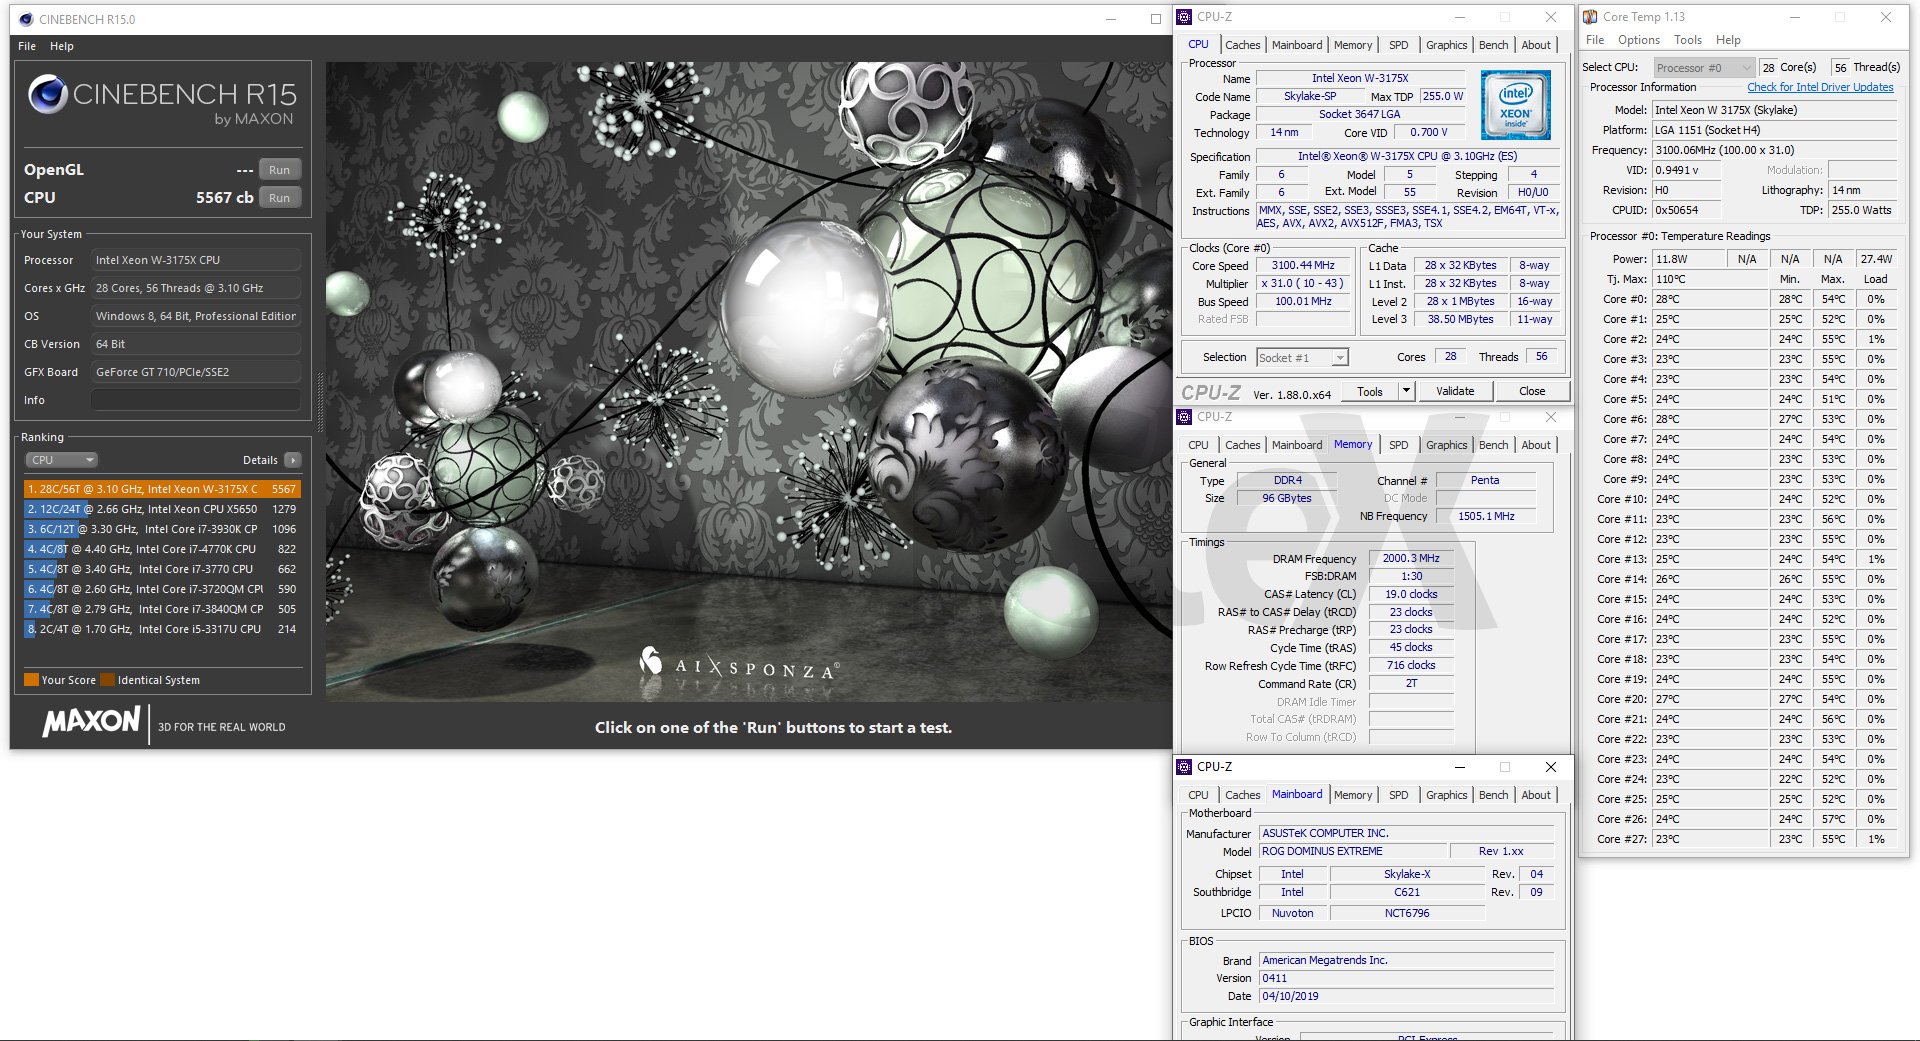Open CPU tab in bottom Mainboard CPU-Z window

[1198, 795]
